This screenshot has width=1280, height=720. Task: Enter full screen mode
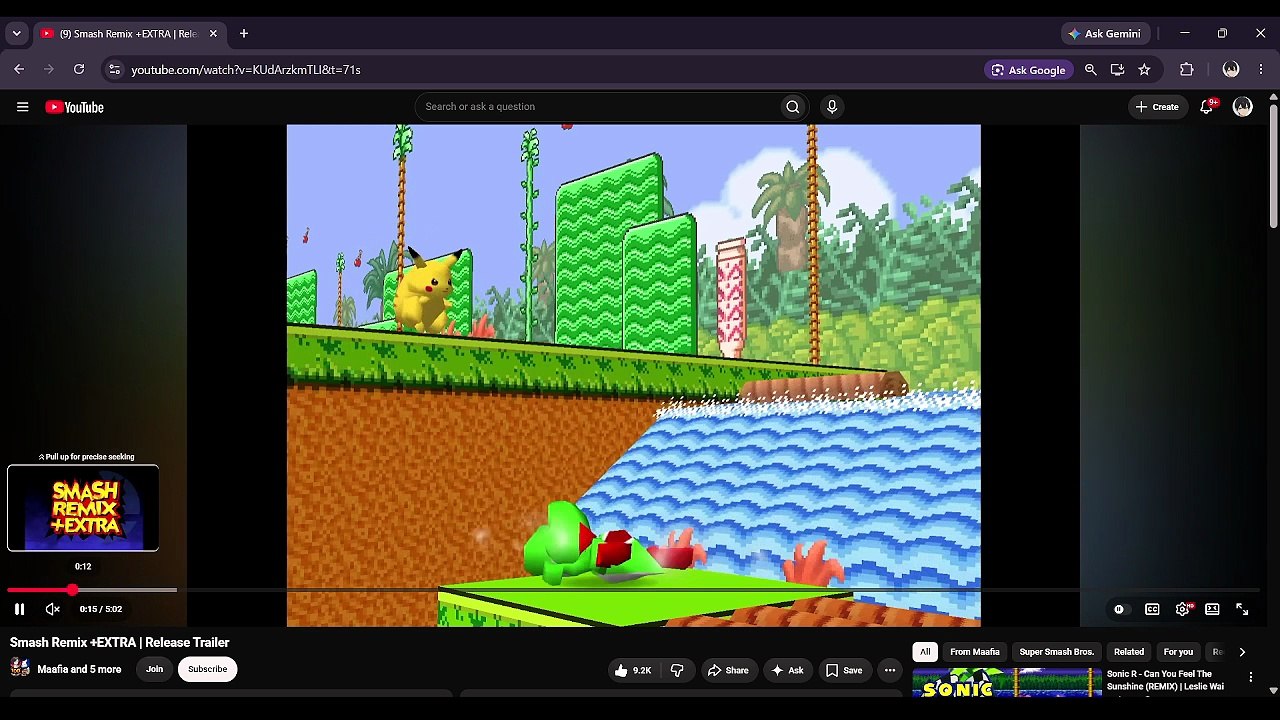(x=1242, y=609)
